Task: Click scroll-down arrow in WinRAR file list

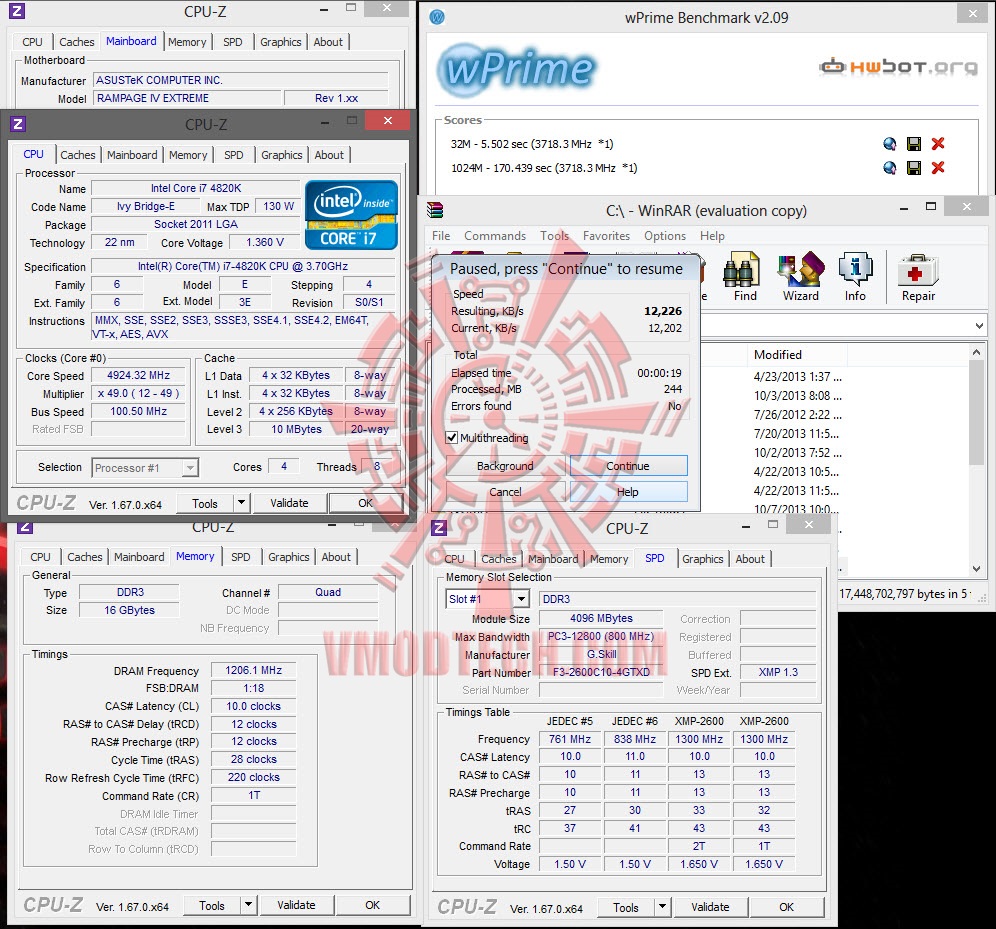Action: point(976,569)
